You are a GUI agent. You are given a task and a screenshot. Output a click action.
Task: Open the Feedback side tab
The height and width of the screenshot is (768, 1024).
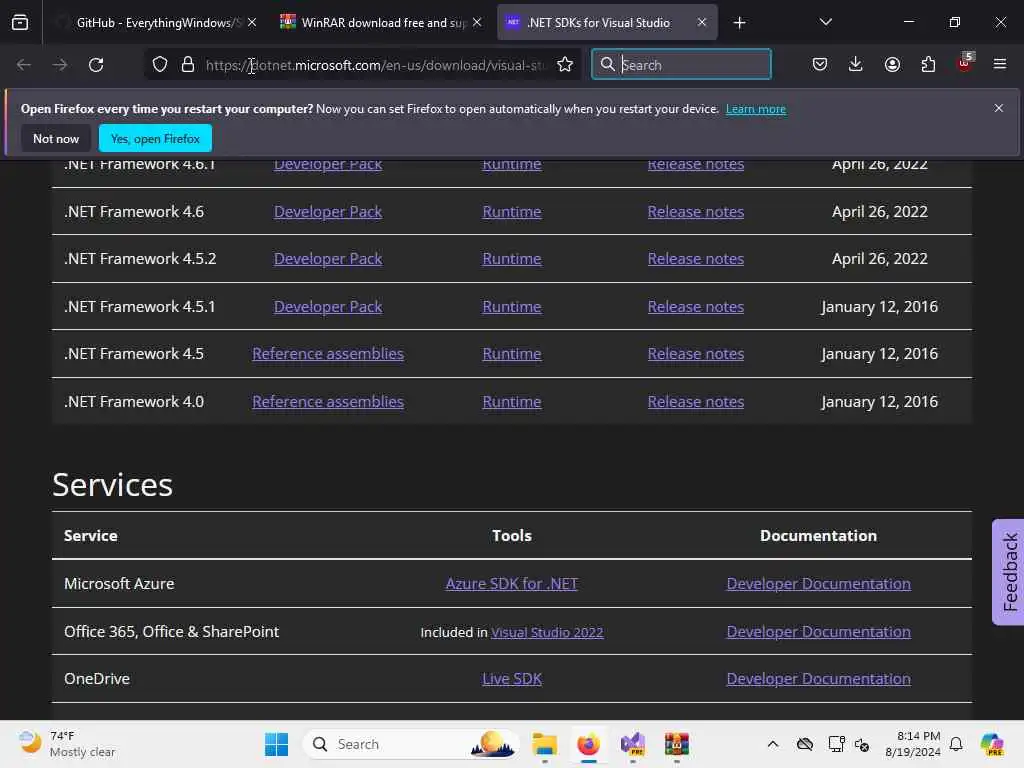coord(1009,572)
